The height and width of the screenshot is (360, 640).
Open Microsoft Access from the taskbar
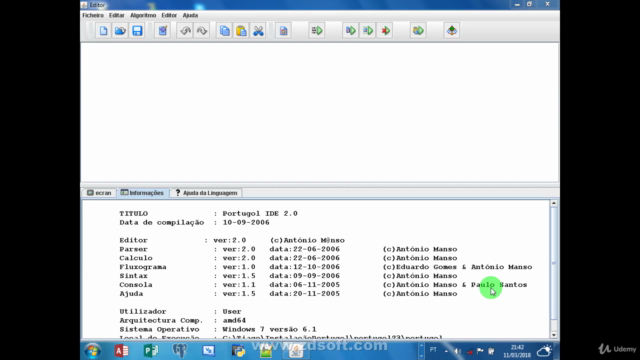point(122,351)
